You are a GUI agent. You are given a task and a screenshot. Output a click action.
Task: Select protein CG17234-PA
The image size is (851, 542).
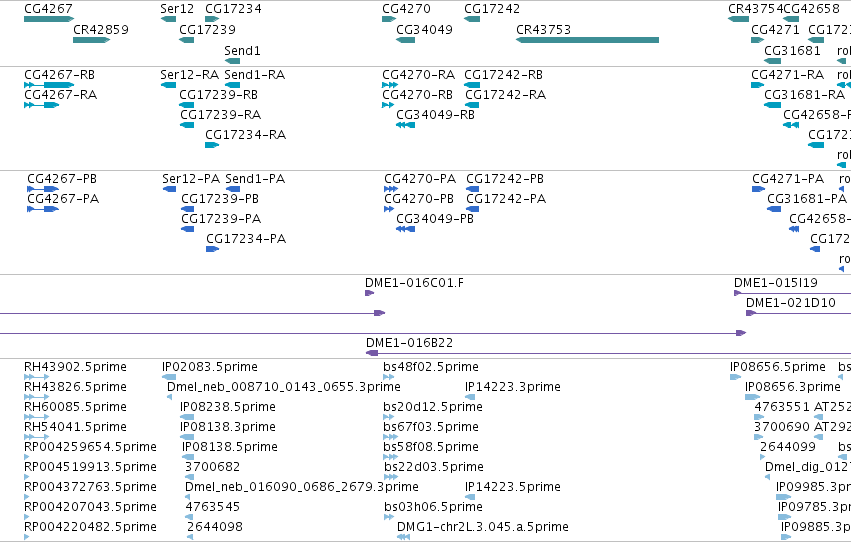pyautogui.click(x=213, y=249)
